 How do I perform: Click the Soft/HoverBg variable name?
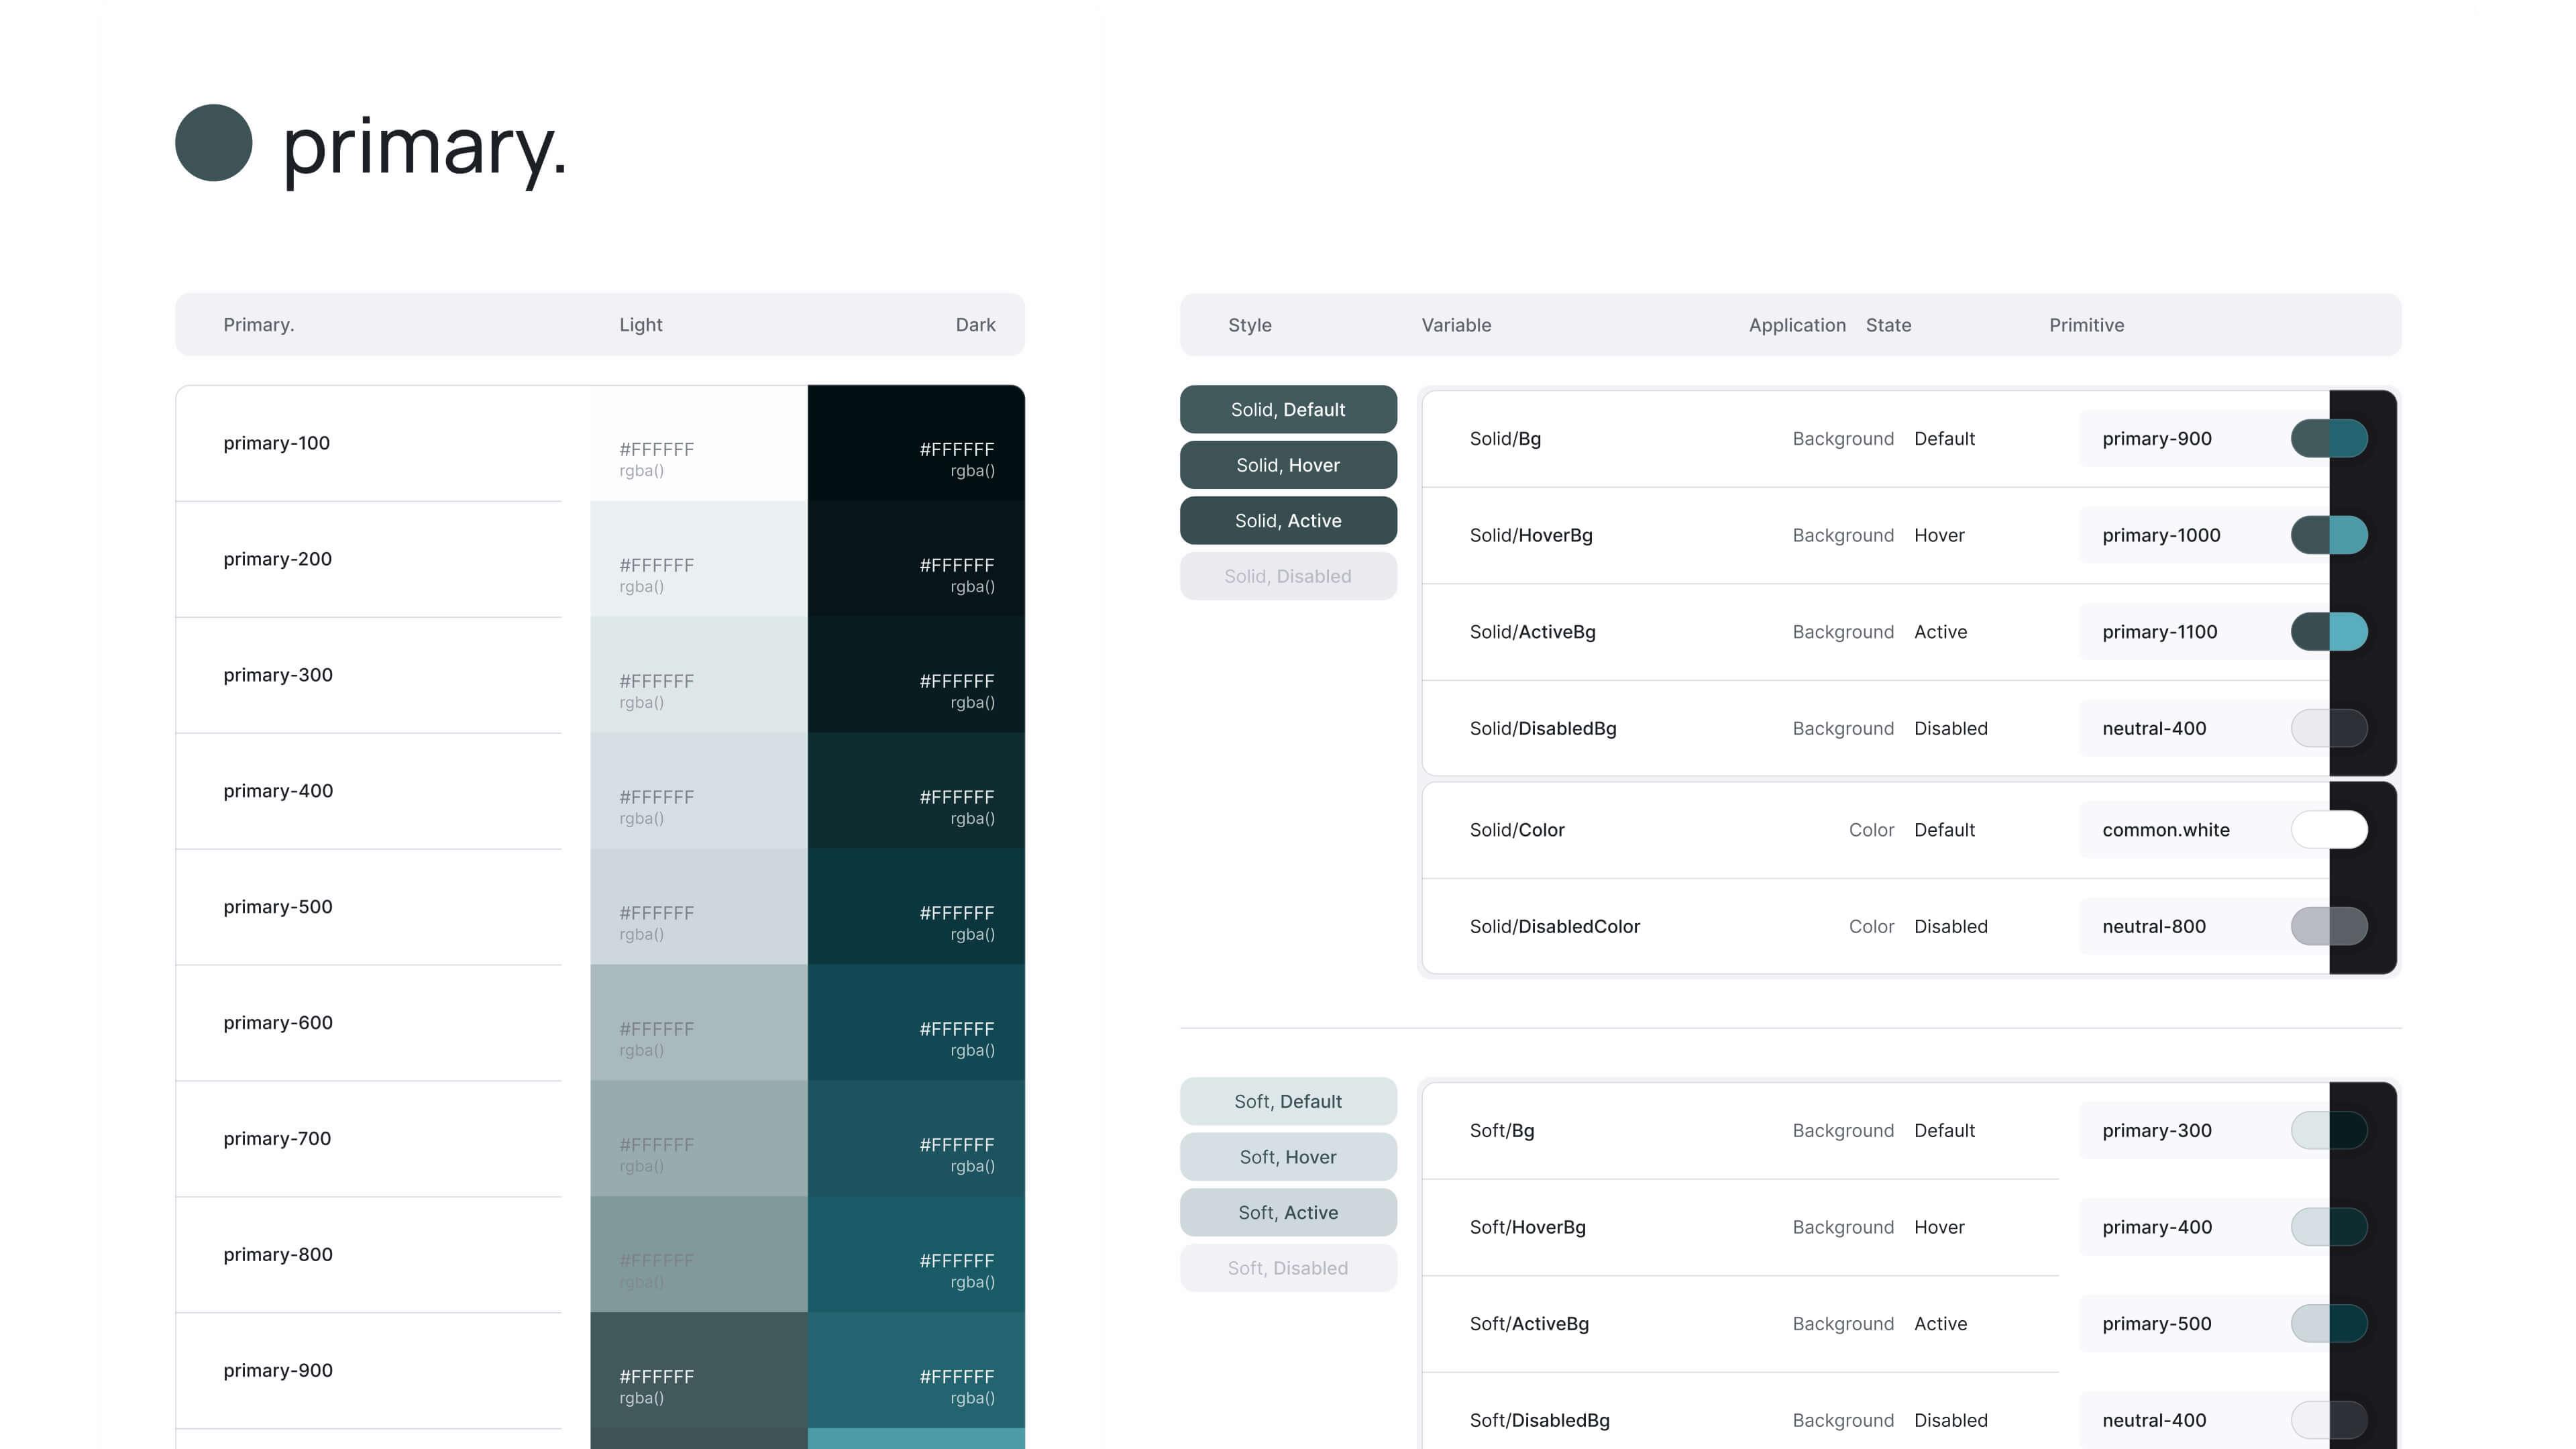click(1528, 1227)
